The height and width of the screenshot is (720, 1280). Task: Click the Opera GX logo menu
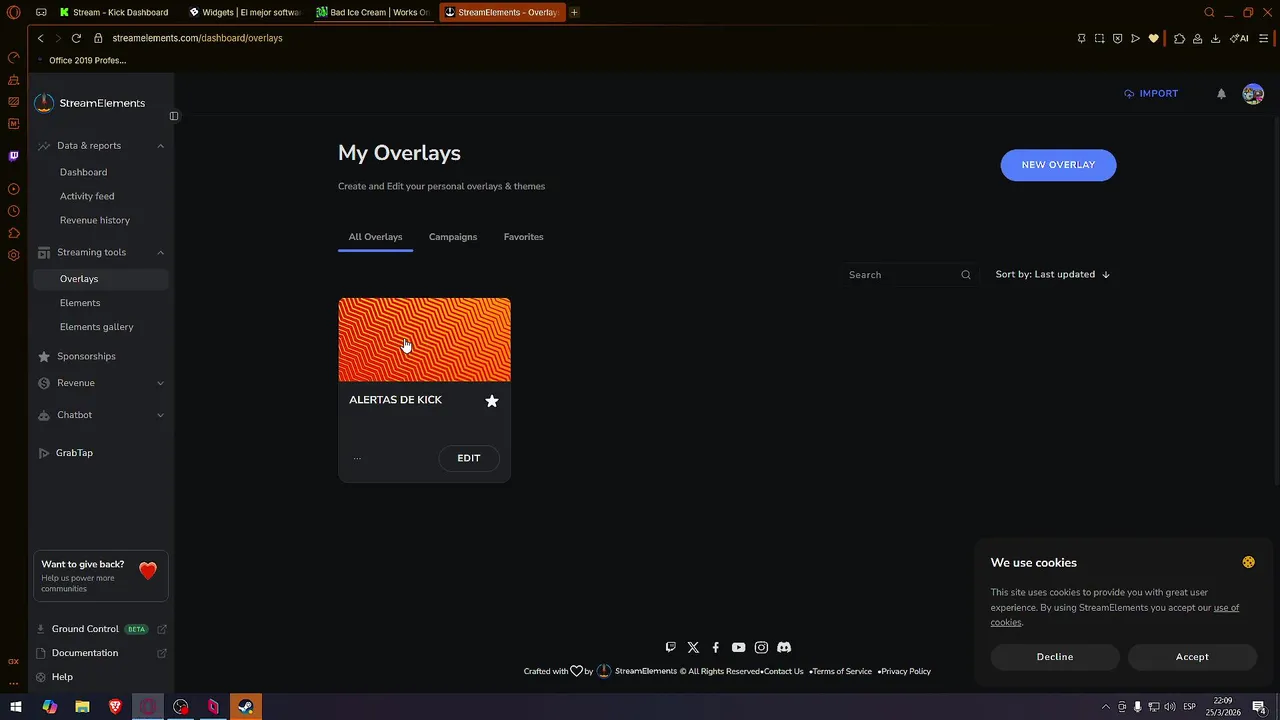(x=14, y=12)
